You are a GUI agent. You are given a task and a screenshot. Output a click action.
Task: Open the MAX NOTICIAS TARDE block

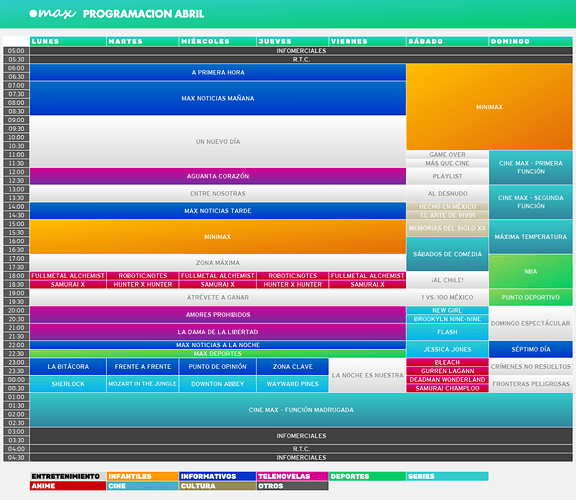(218, 211)
